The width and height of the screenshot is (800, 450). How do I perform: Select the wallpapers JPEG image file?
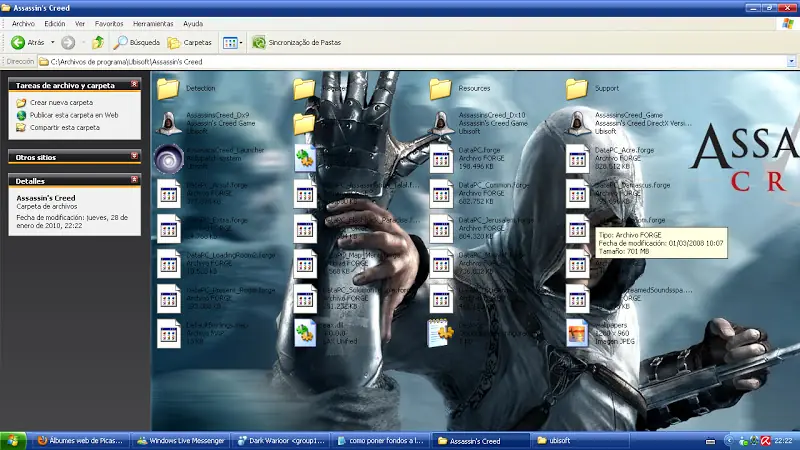[x=577, y=334]
